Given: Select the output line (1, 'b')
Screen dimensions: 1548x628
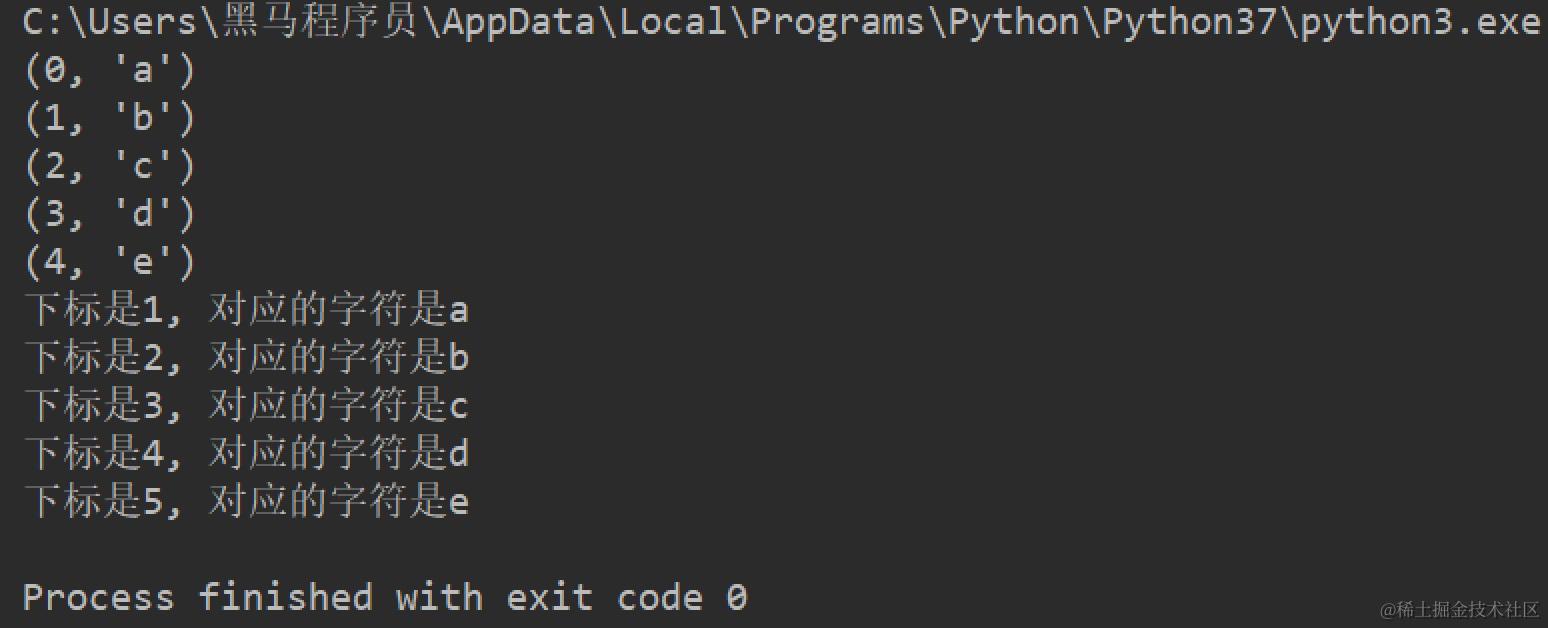Looking at the screenshot, I should pyautogui.click(x=110, y=119).
